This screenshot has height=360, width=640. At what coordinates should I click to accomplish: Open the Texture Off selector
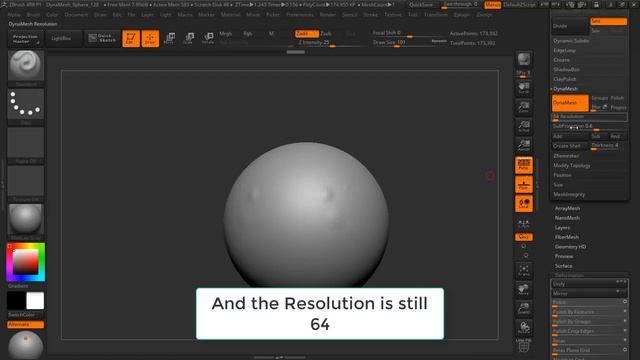(26, 181)
